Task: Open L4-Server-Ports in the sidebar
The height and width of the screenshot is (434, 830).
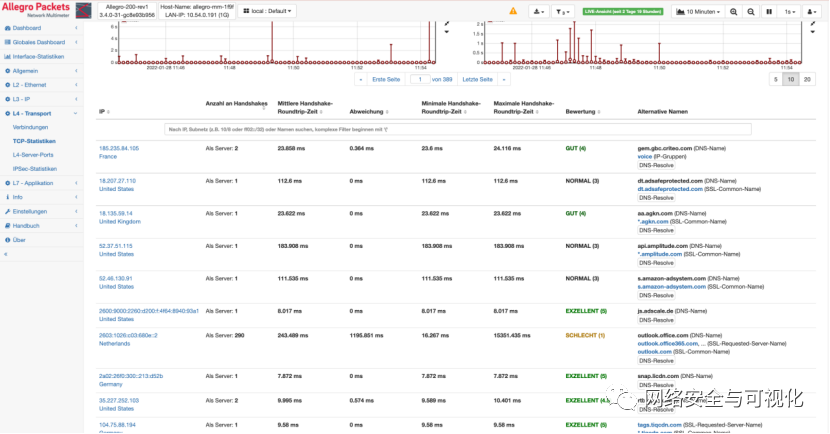Action: point(33,155)
